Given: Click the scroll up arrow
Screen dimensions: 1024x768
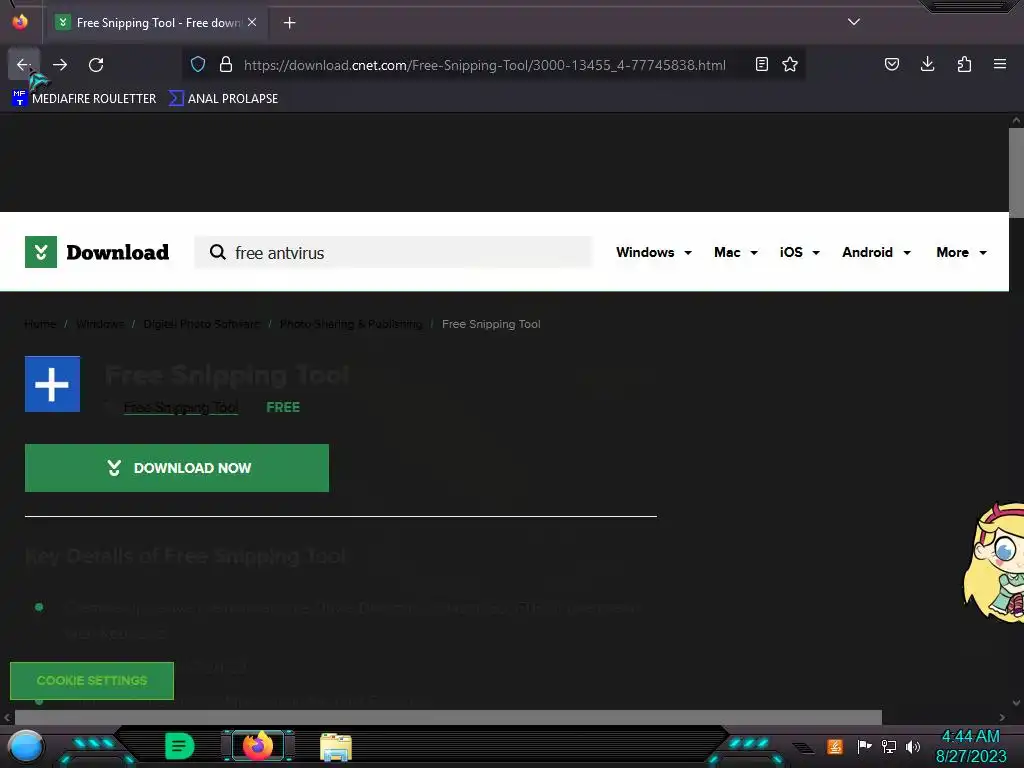Looking at the screenshot, I should [1016, 120].
